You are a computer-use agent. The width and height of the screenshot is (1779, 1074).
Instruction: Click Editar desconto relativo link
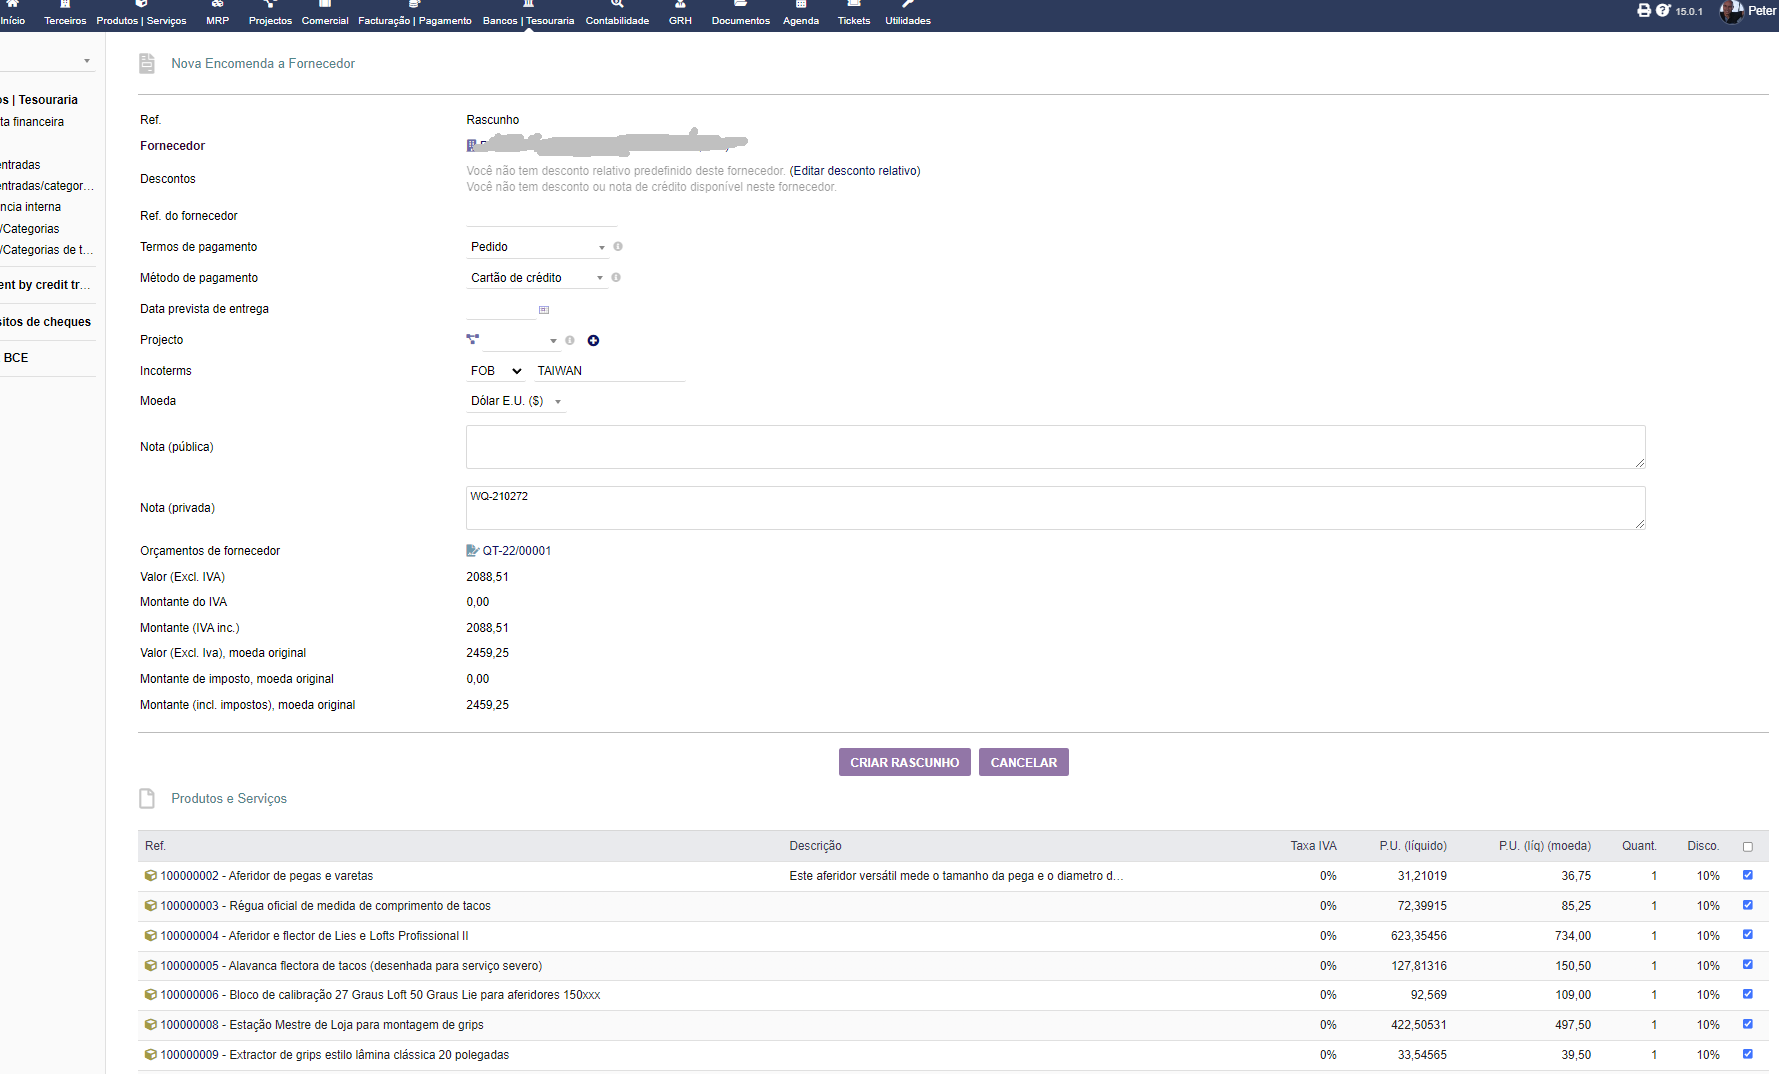point(855,171)
